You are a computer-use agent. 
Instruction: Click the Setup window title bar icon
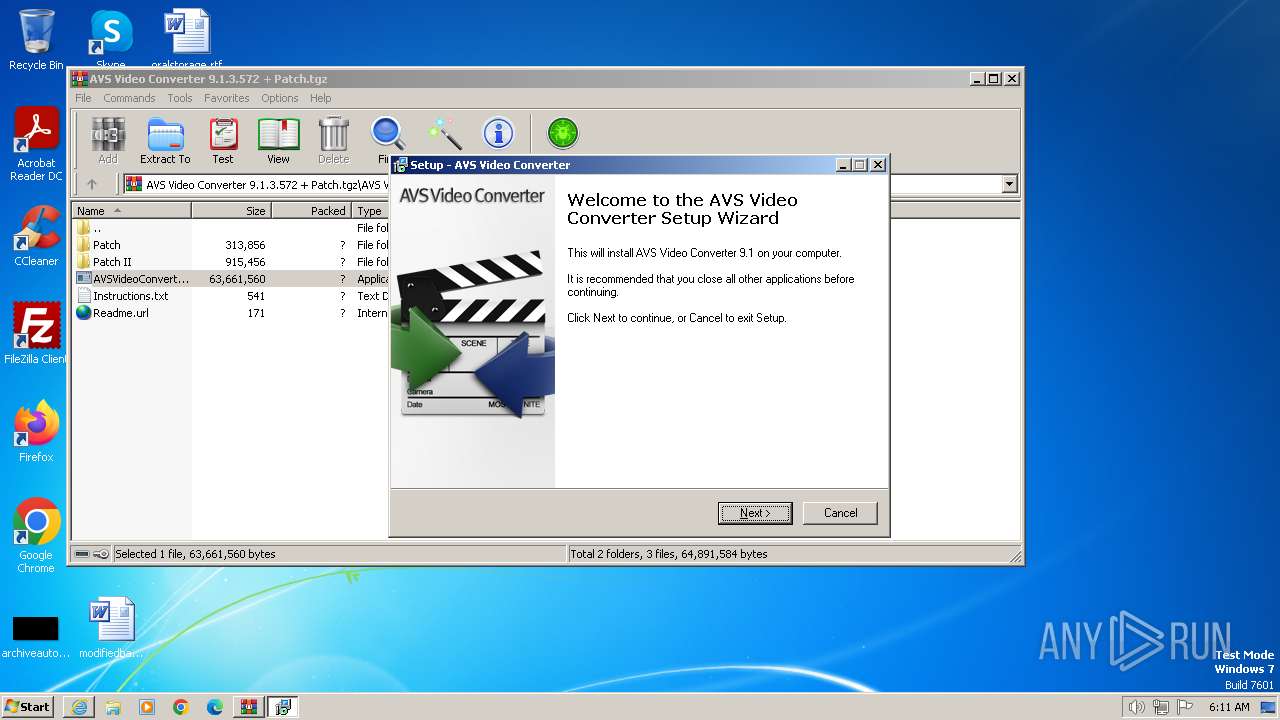pos(400,165)
